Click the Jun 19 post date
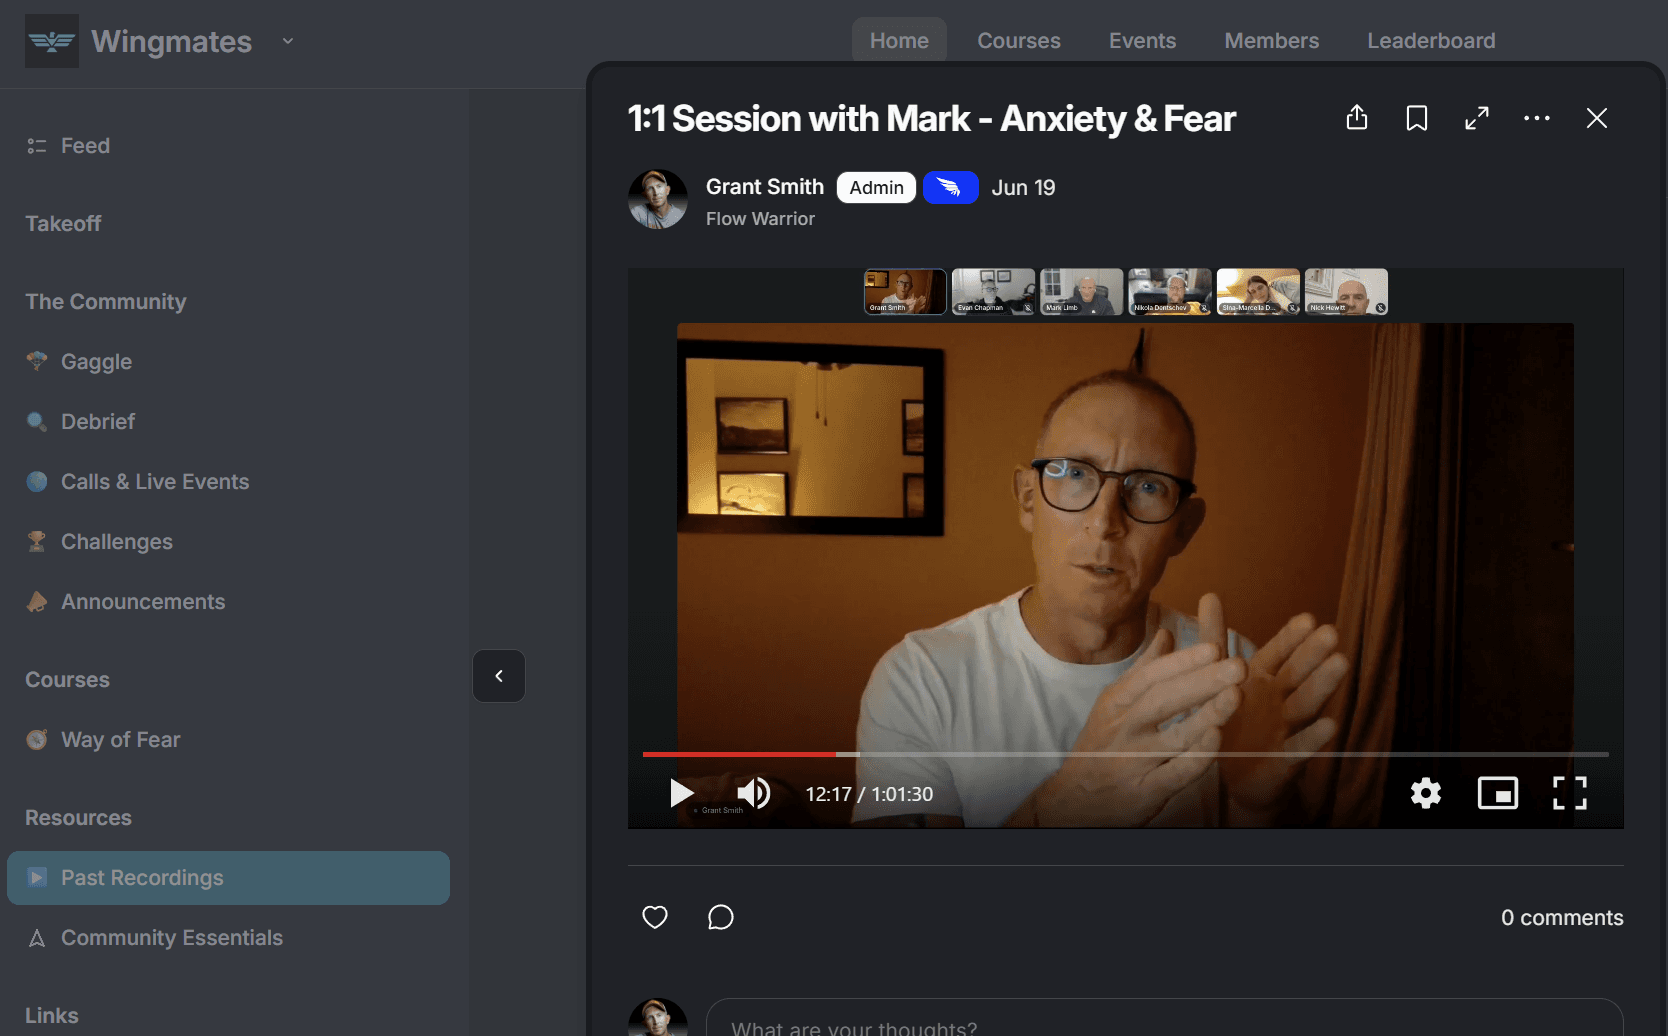Screen dimensions: 1668x1036 coord(1023,188)
